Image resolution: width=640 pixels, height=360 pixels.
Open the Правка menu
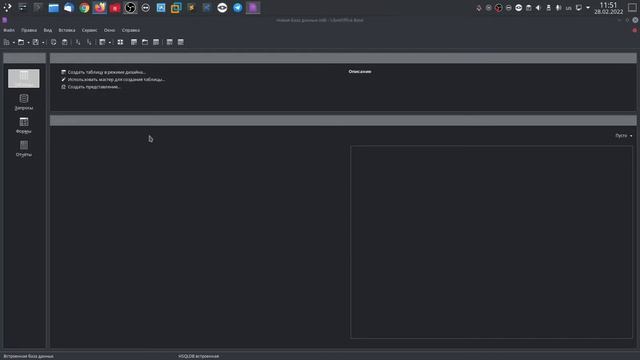tap(29, 30)
